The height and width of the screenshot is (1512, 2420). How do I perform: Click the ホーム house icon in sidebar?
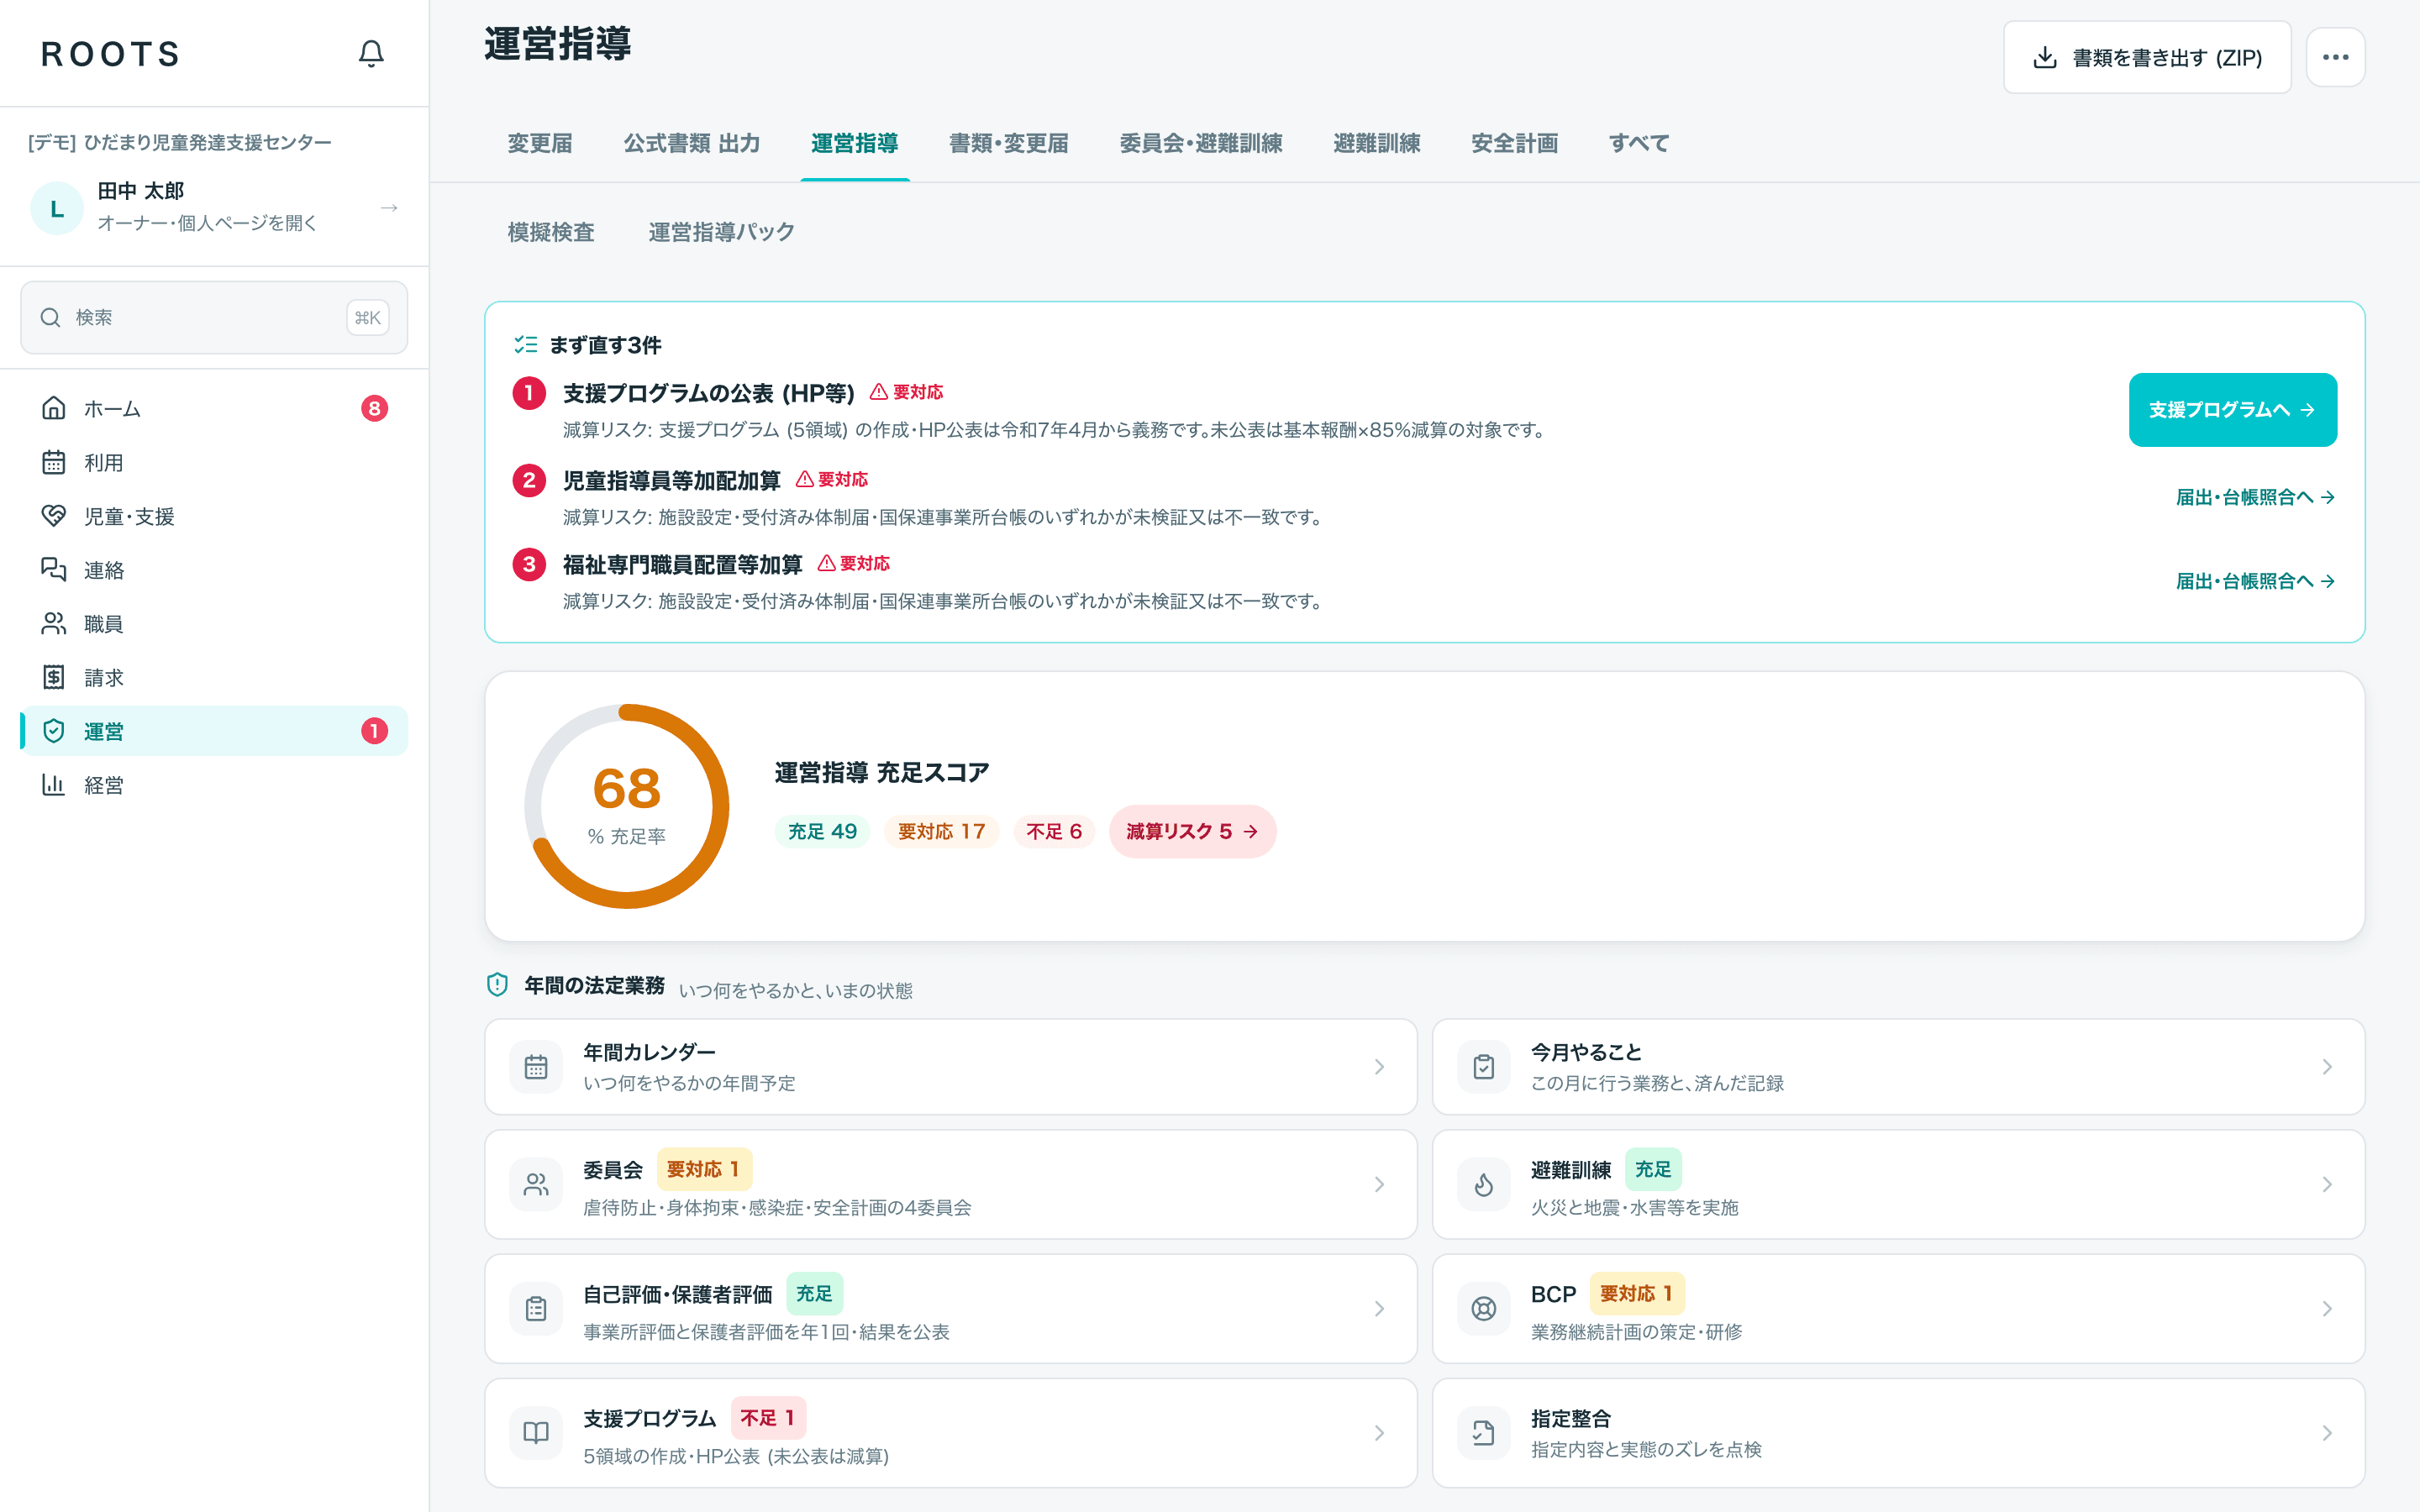click(x=54, y=408)
